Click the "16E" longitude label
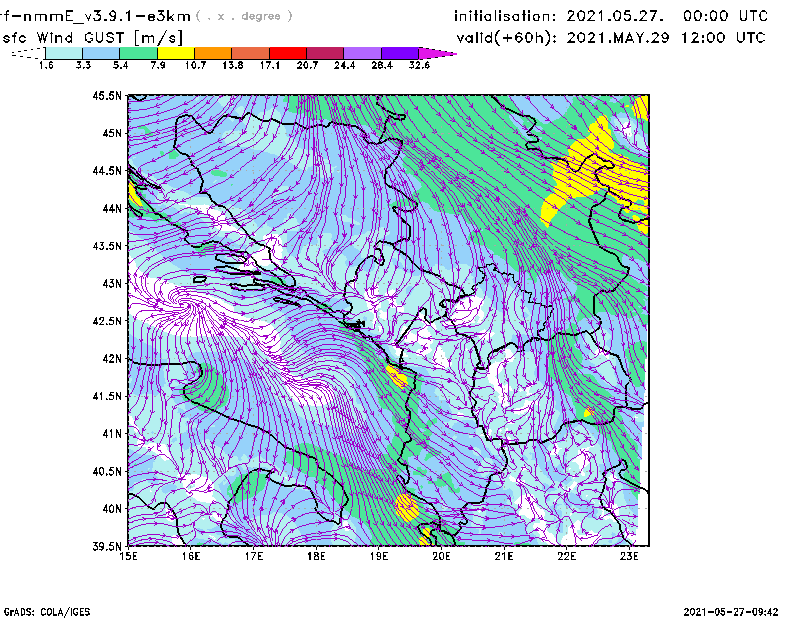The image size is (800, 618). tap(191, 556)
